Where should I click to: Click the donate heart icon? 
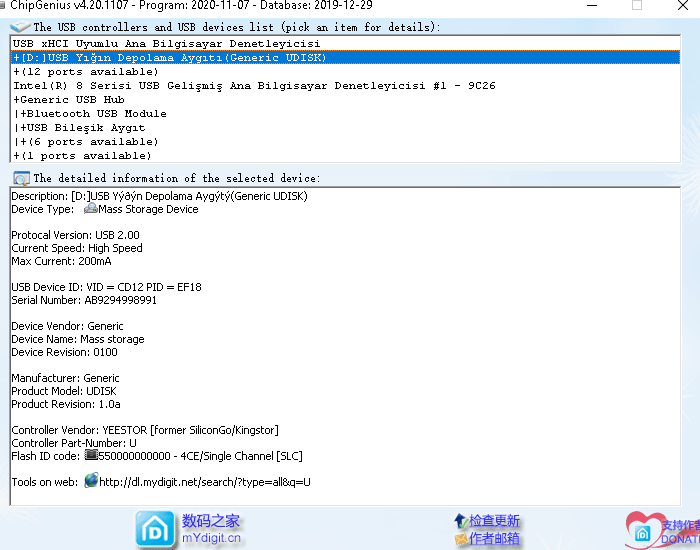[x=642, y=530]
